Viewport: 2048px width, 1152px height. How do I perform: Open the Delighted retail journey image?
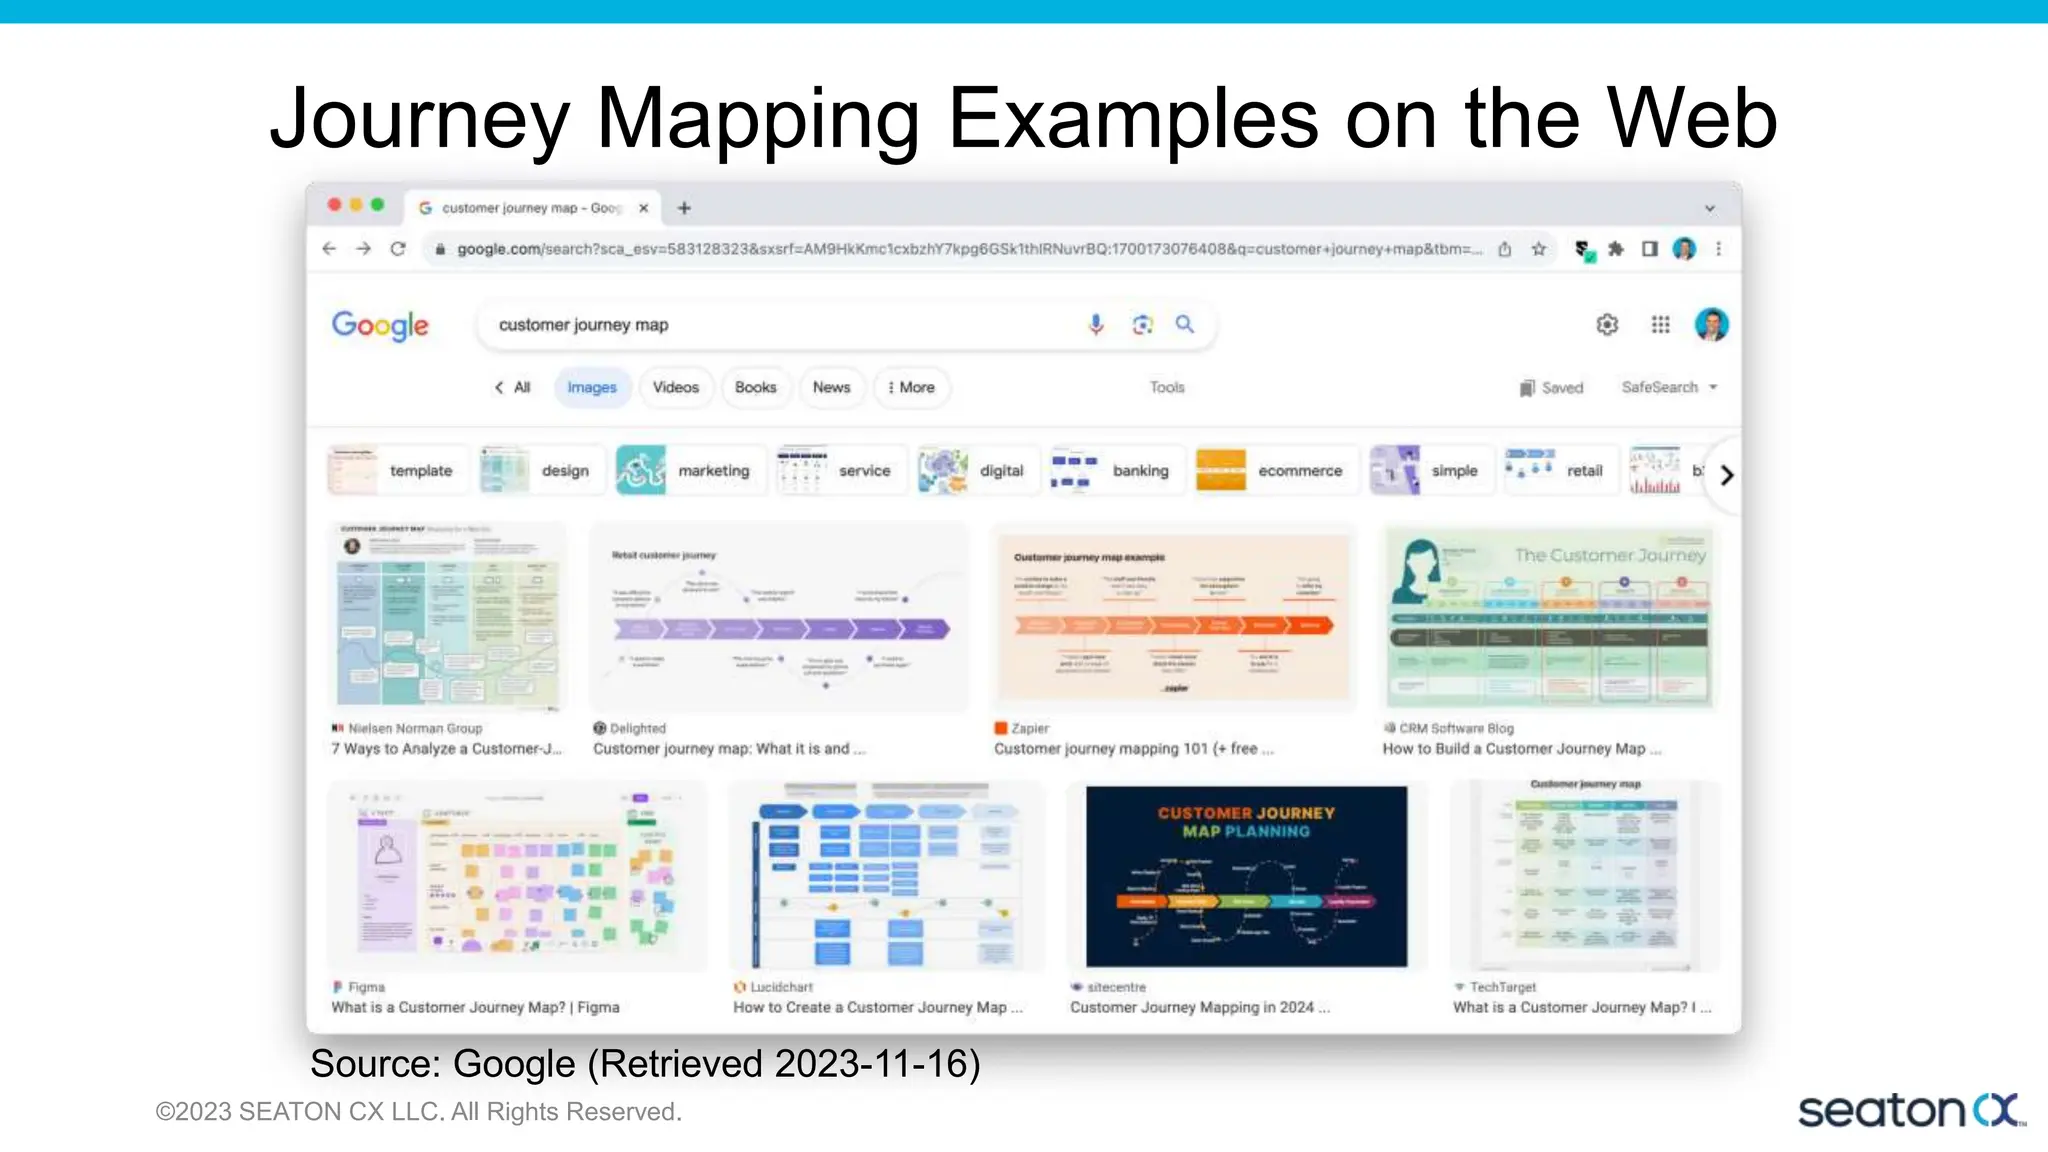point(779,615)
